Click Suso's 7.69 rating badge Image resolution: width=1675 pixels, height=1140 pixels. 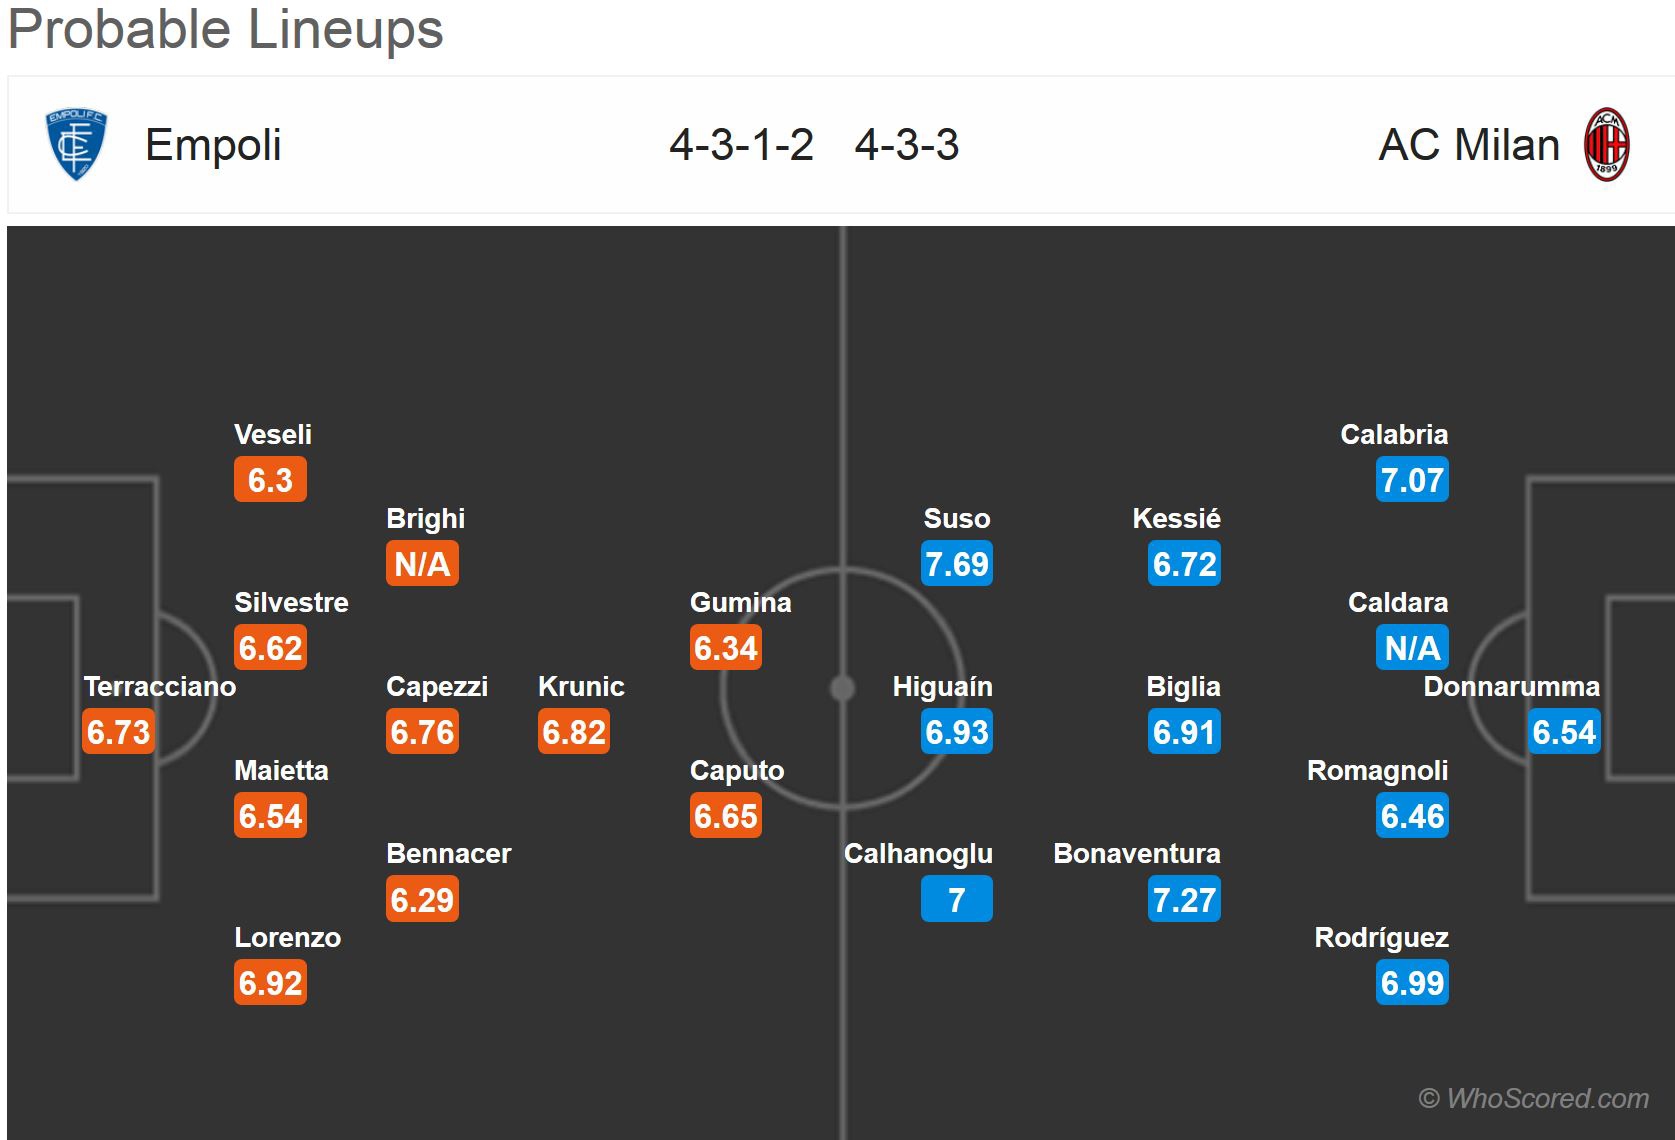pos(956,564)
